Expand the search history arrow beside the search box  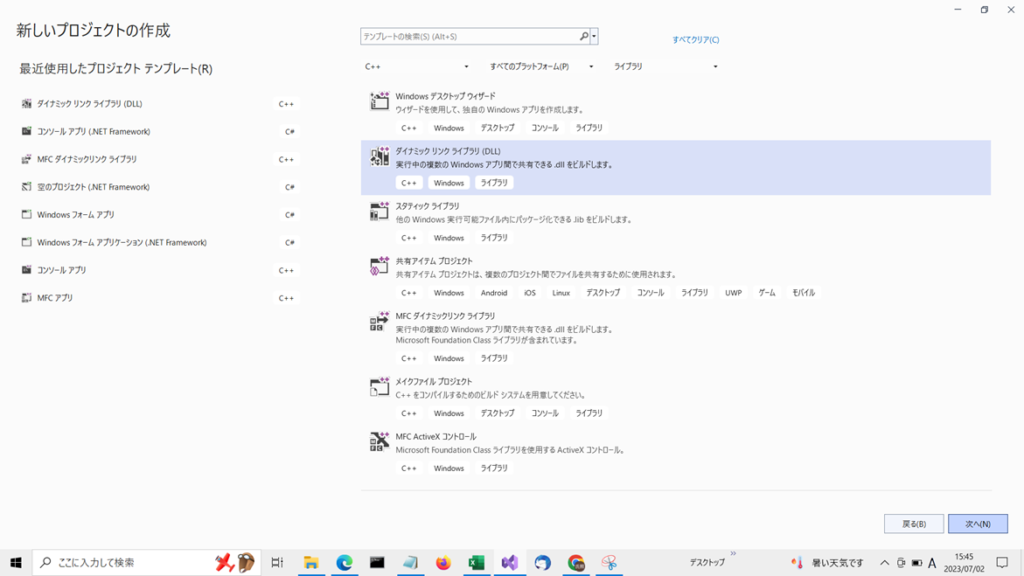(595, 37)
